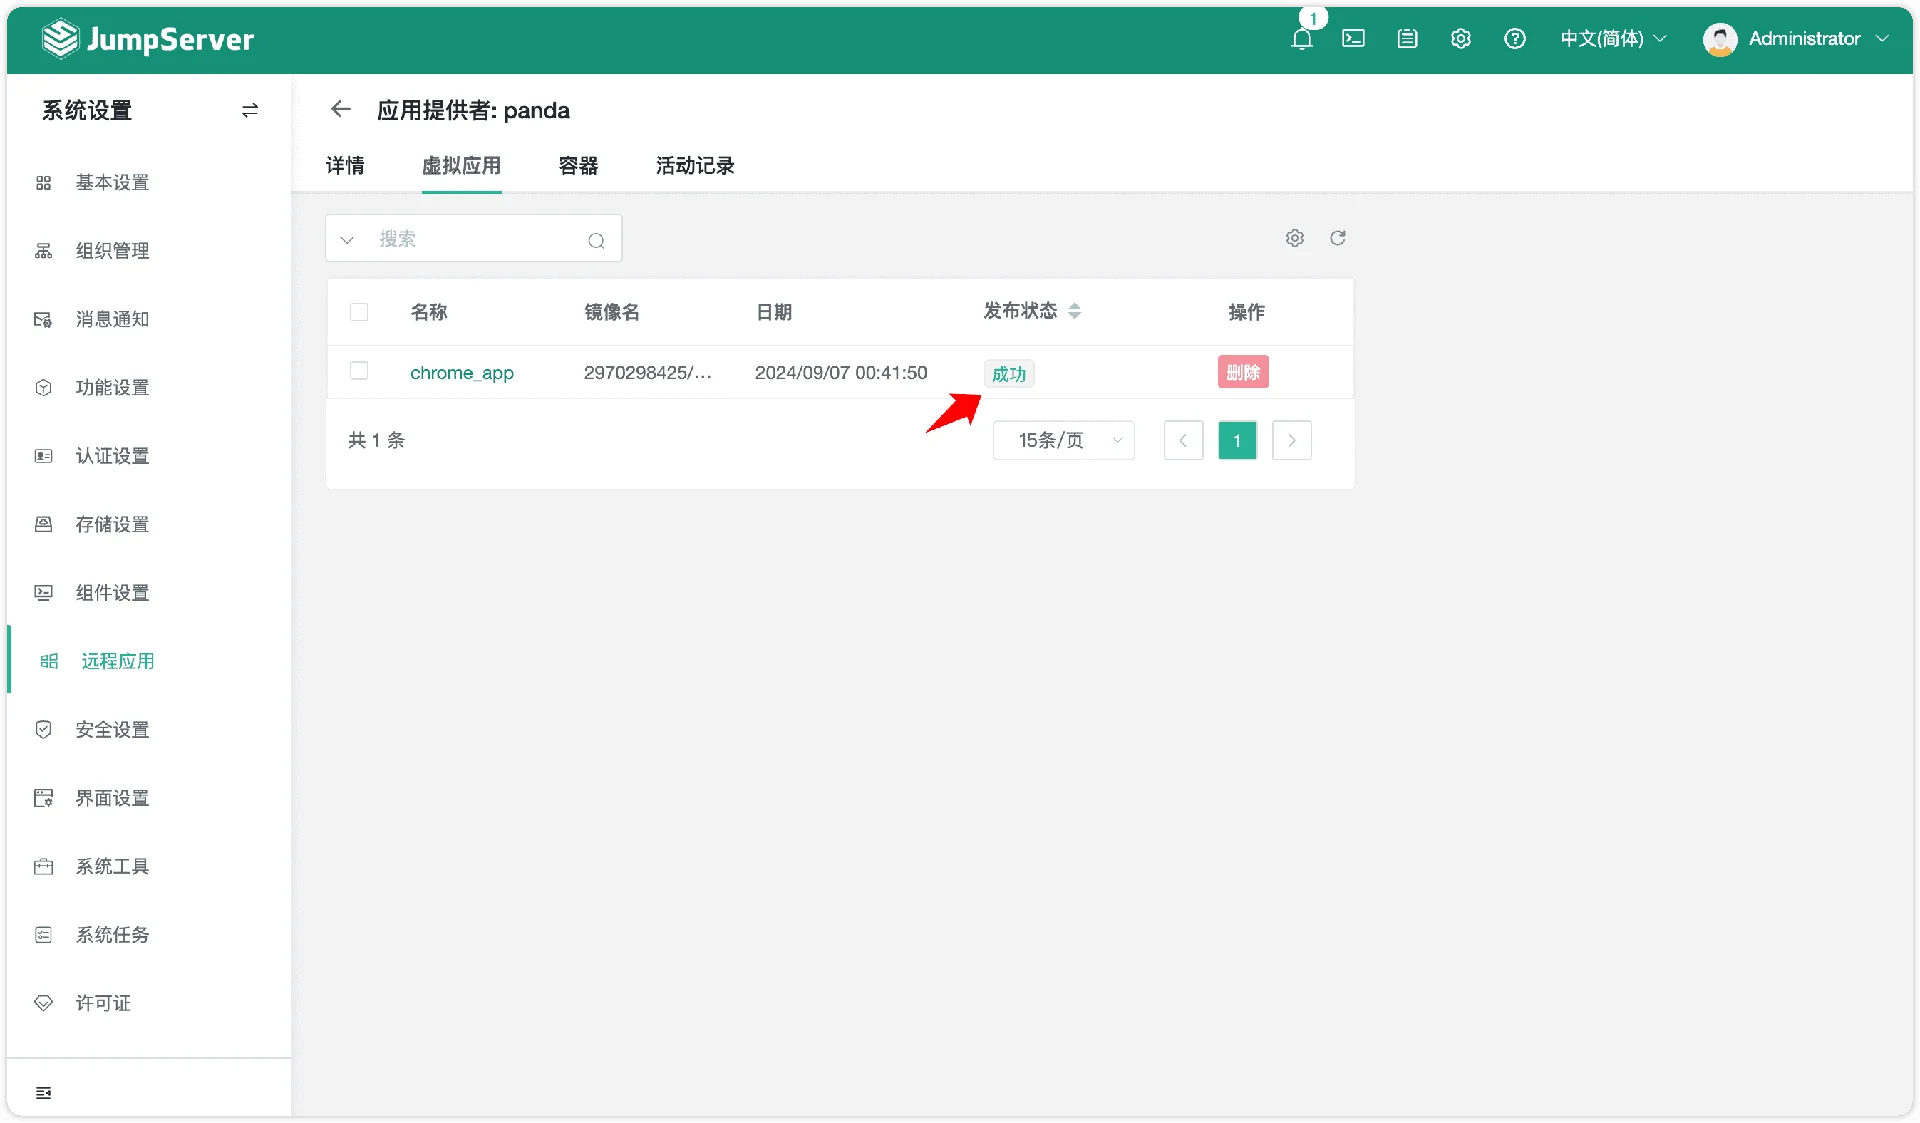Click the system settings gear in header
This screenshot has width=1920, height=1123.
(x=1460, y=39)
